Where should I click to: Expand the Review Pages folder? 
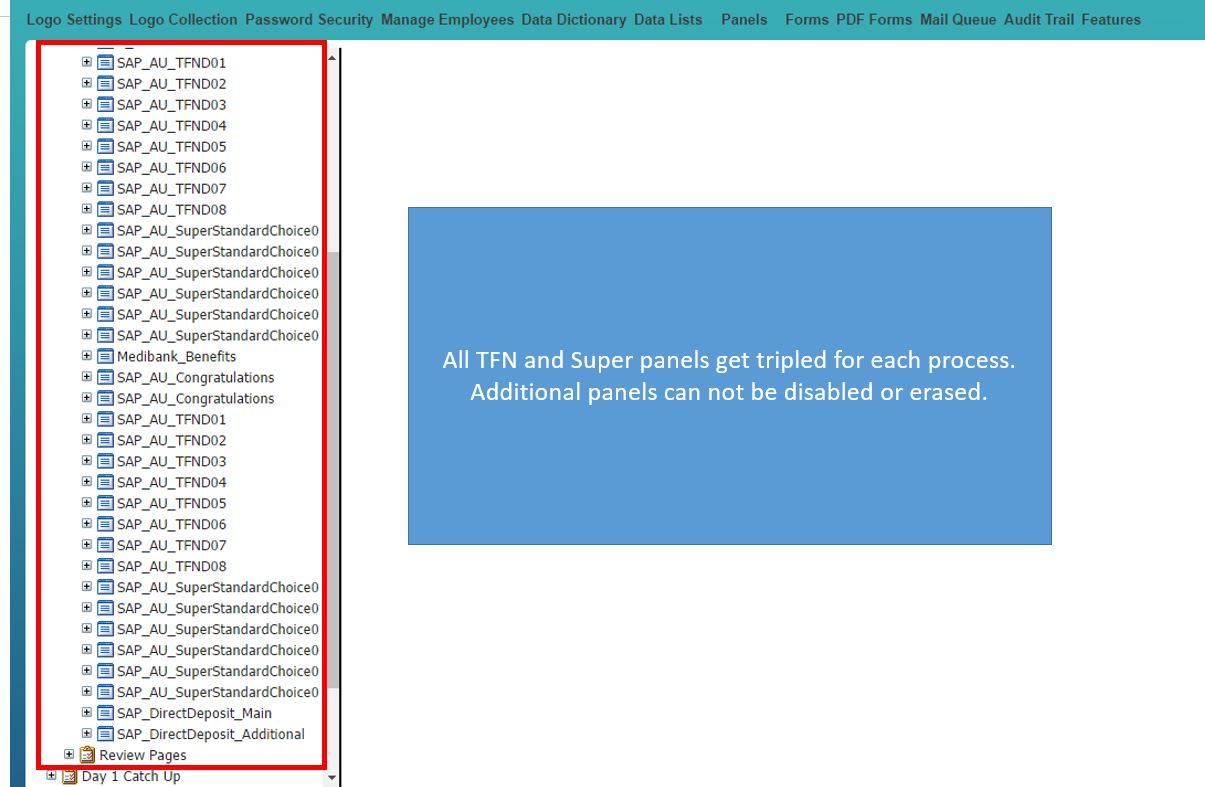[69, 754]
